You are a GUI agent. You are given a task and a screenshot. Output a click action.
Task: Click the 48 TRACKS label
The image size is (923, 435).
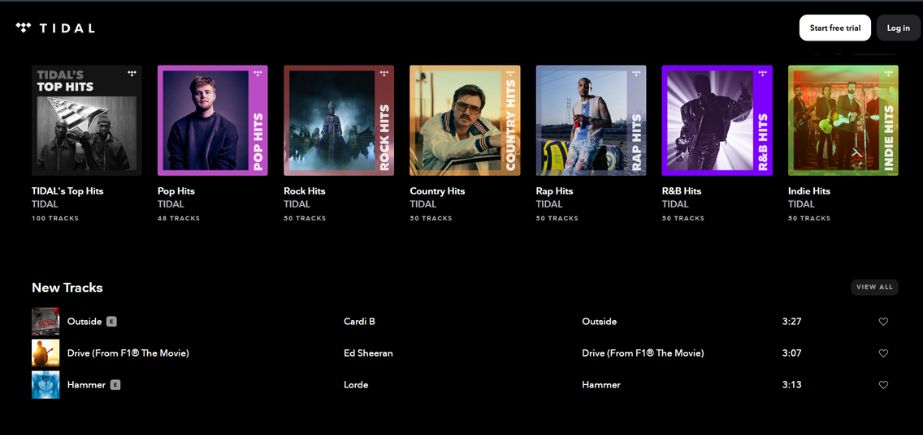point(178,218)
